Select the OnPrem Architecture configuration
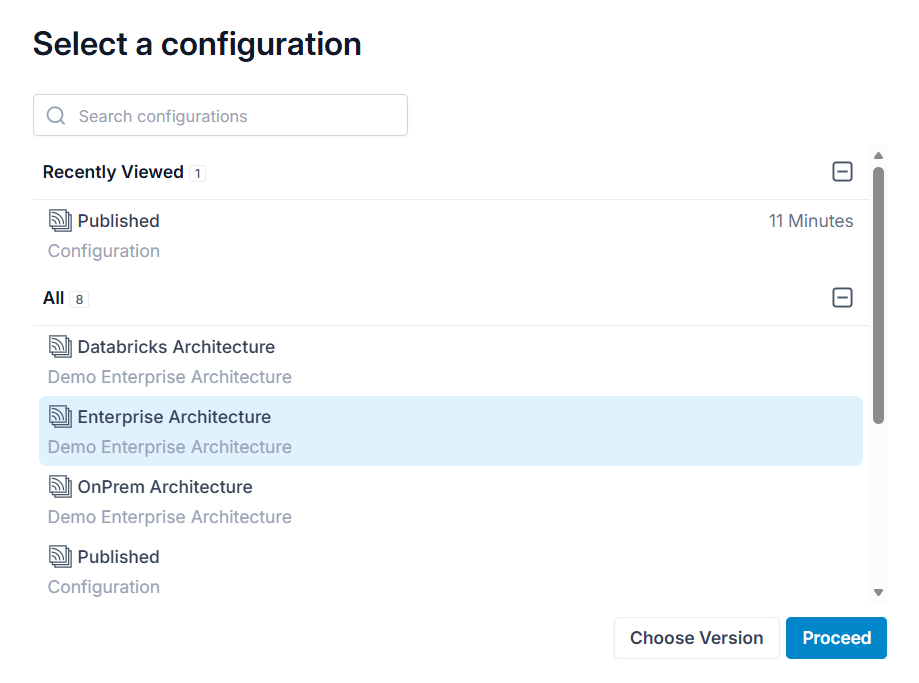Viewport: 919px width, 683px height. (451, 501)
